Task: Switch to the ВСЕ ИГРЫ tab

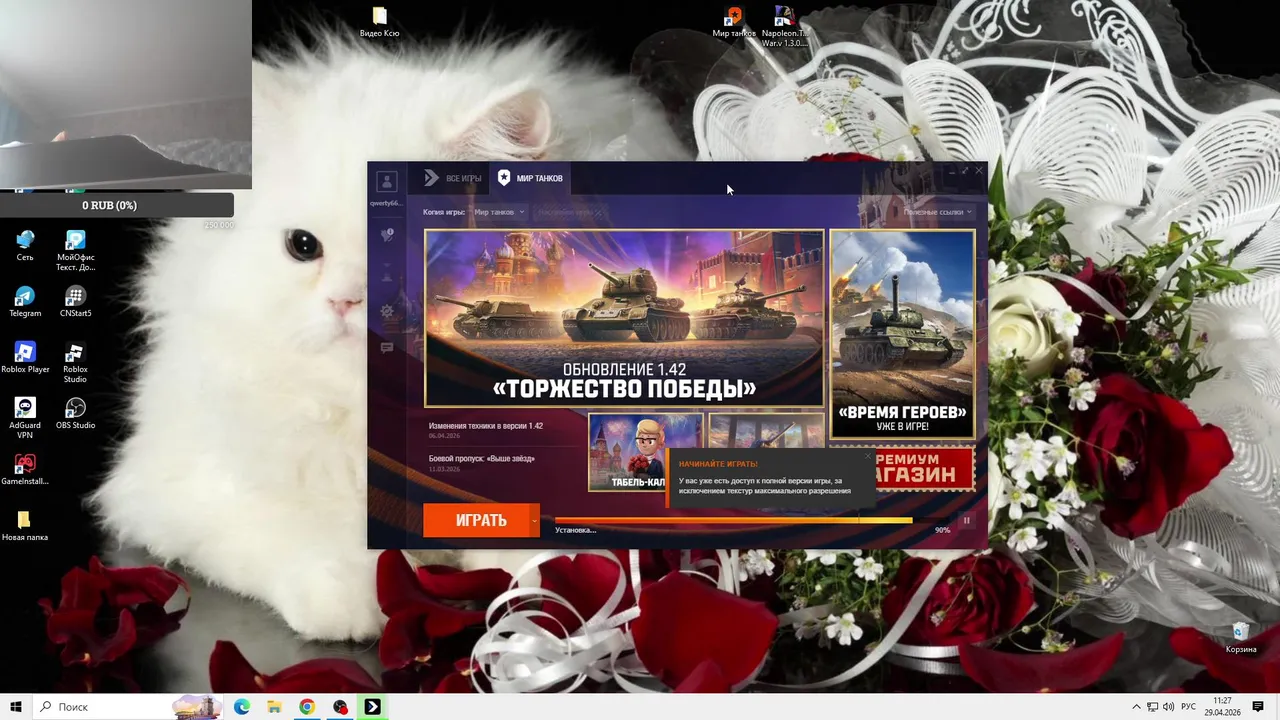Action: (x=452, y=178)
